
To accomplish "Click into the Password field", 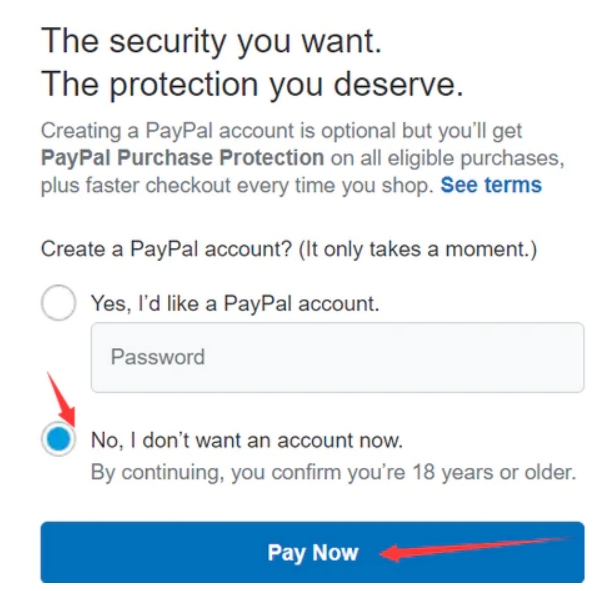I will (x=337, y=357).
